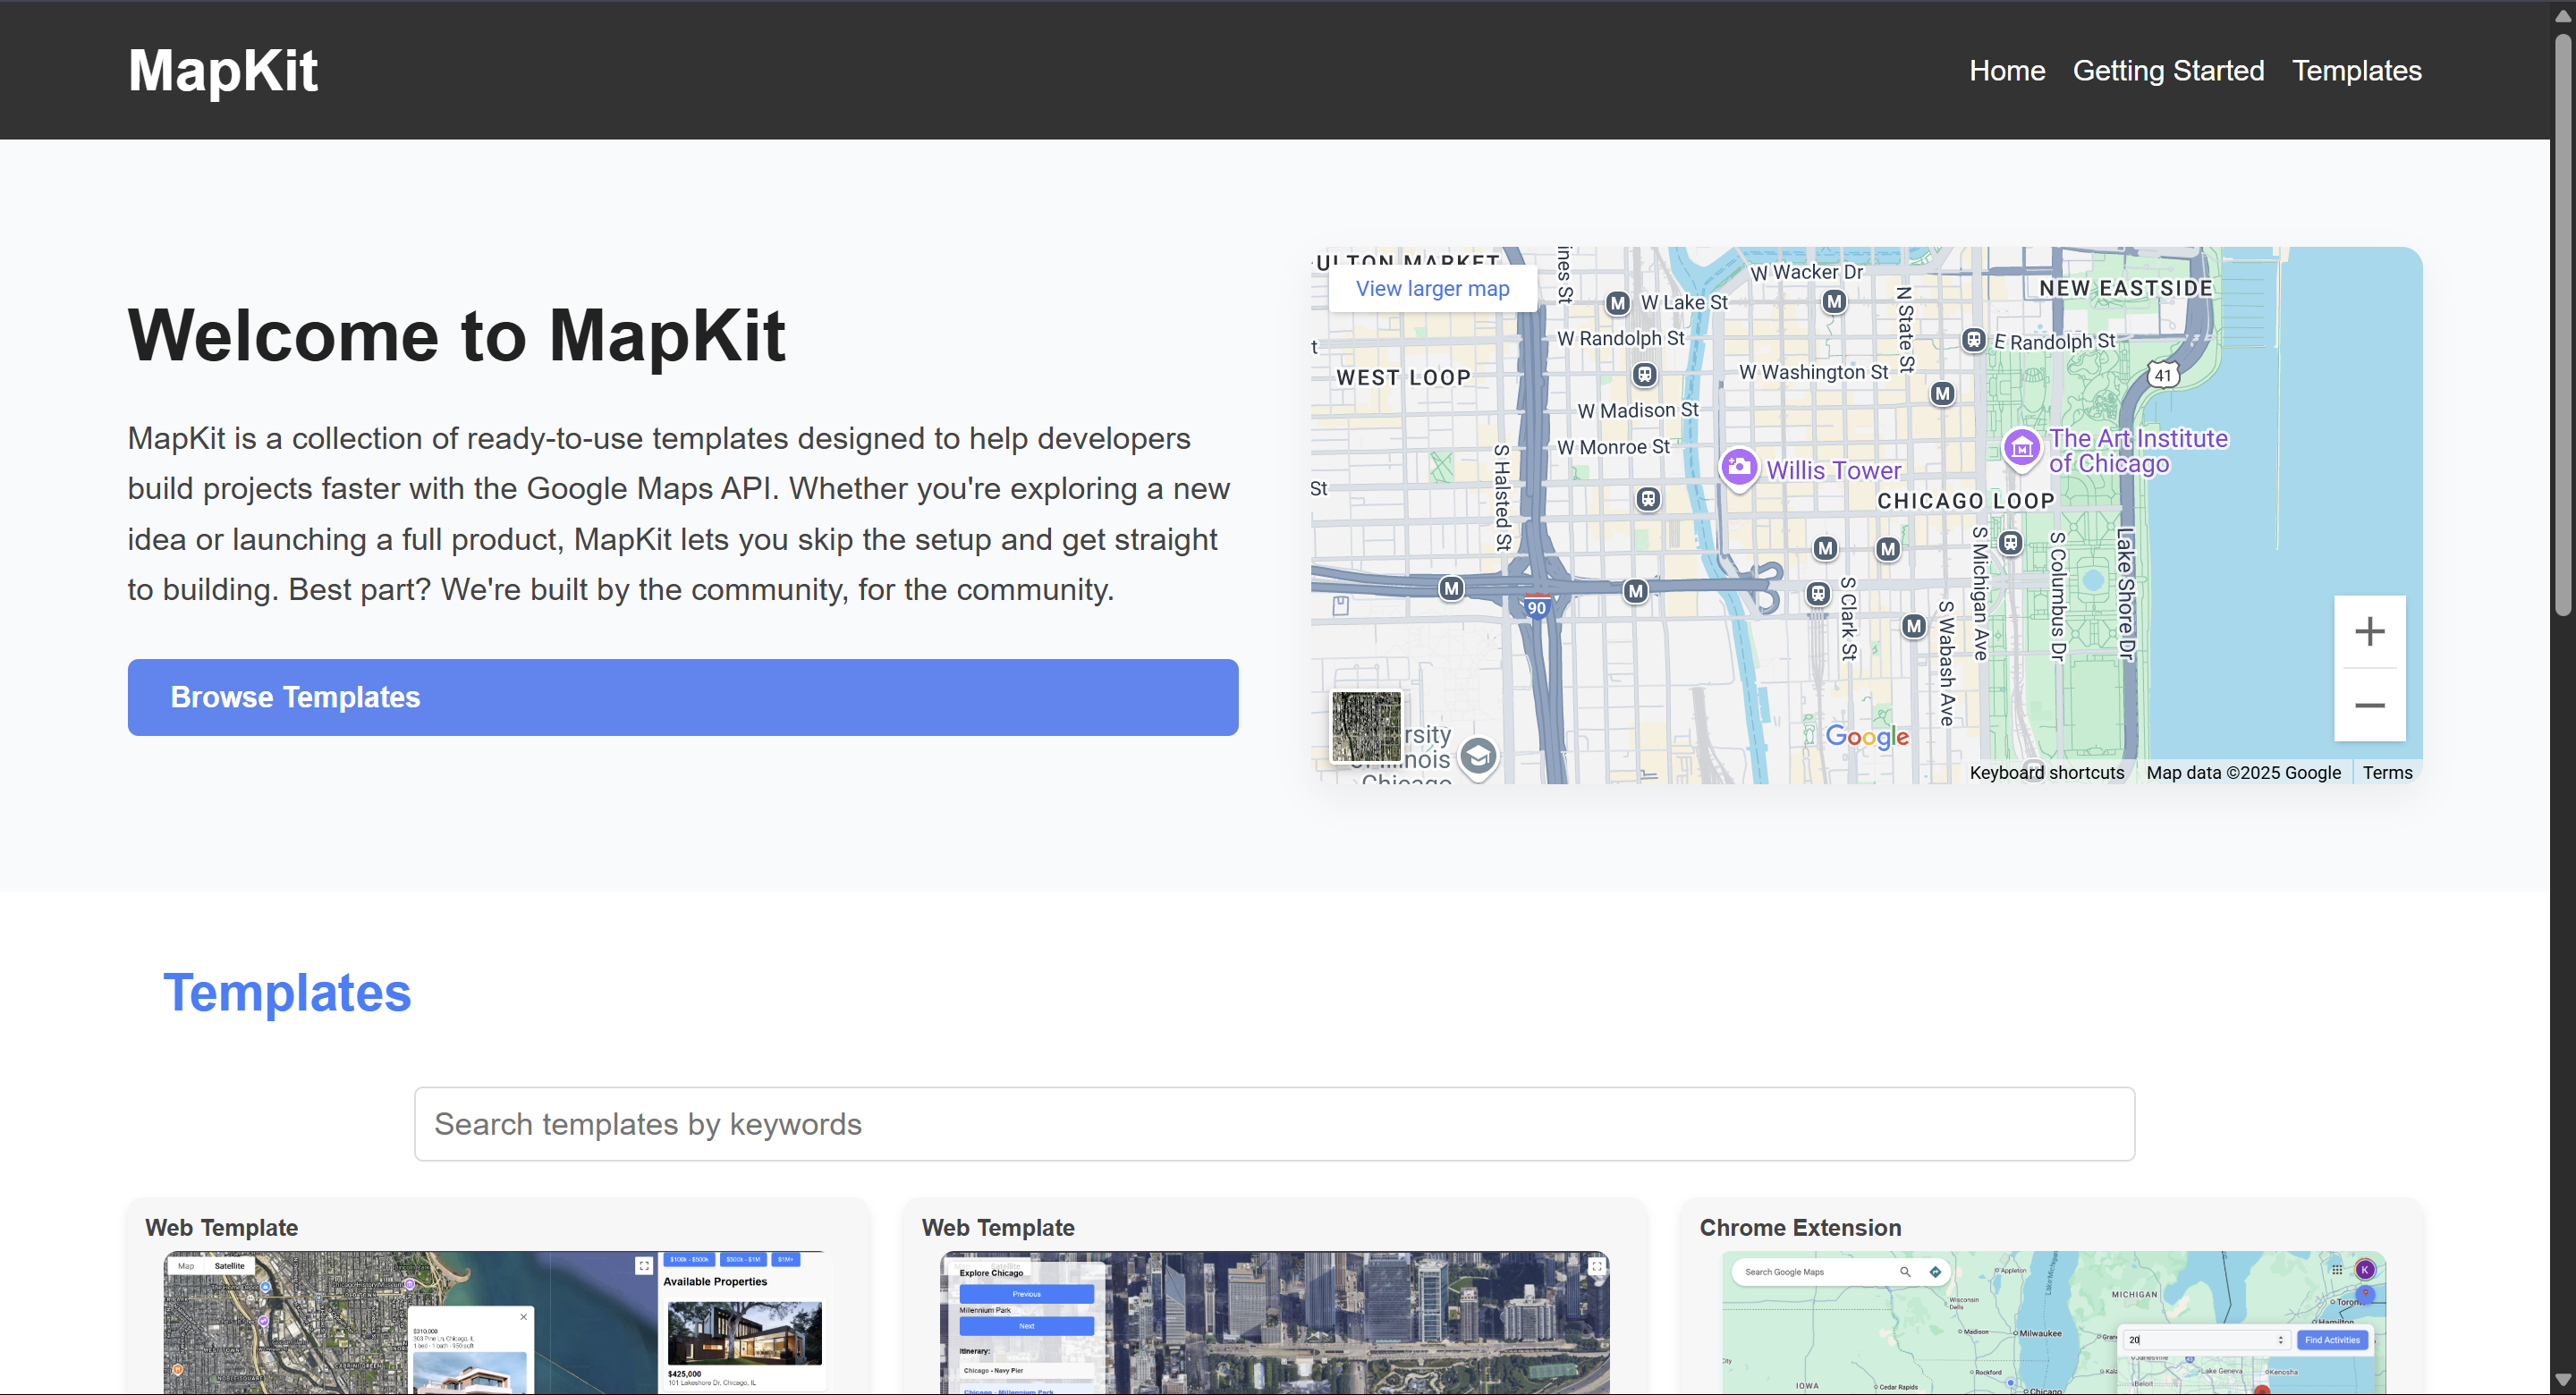Focus the Search templates by keywords field

[1274, 1124]
